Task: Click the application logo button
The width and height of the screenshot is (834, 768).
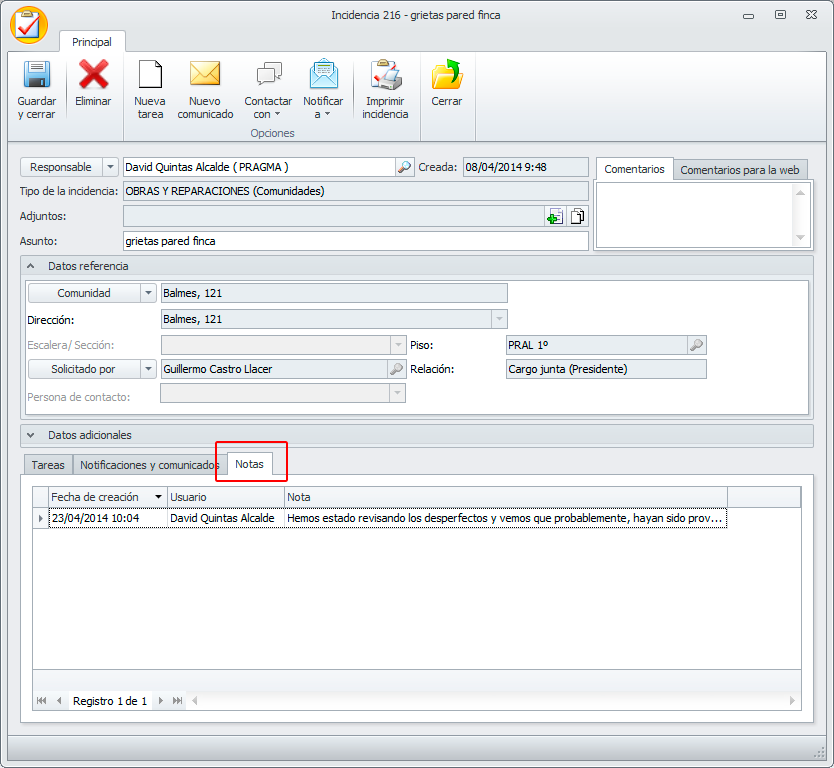Action: (x=29, y=25)
